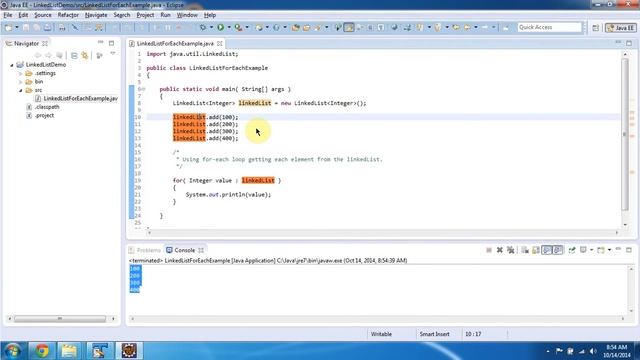
Task: Toggle Scroll Lock in Console toolbar
Action: tap(536, 250)
